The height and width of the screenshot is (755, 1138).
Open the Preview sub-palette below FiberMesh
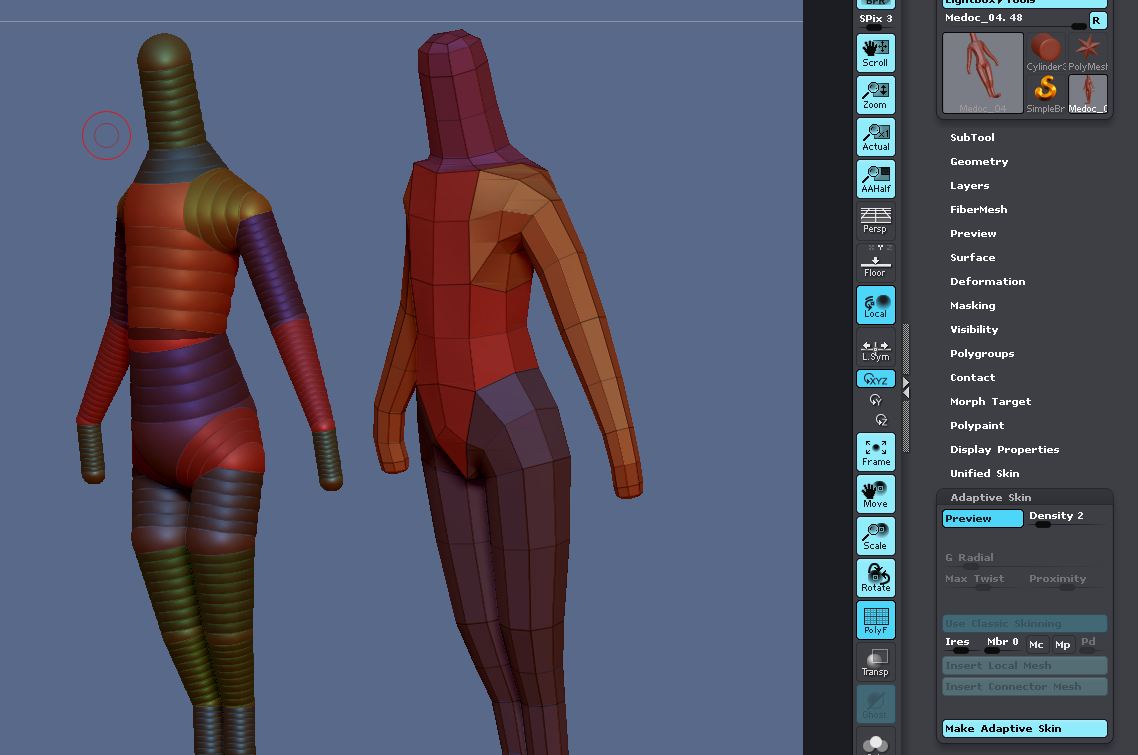[x=973, y=233]
